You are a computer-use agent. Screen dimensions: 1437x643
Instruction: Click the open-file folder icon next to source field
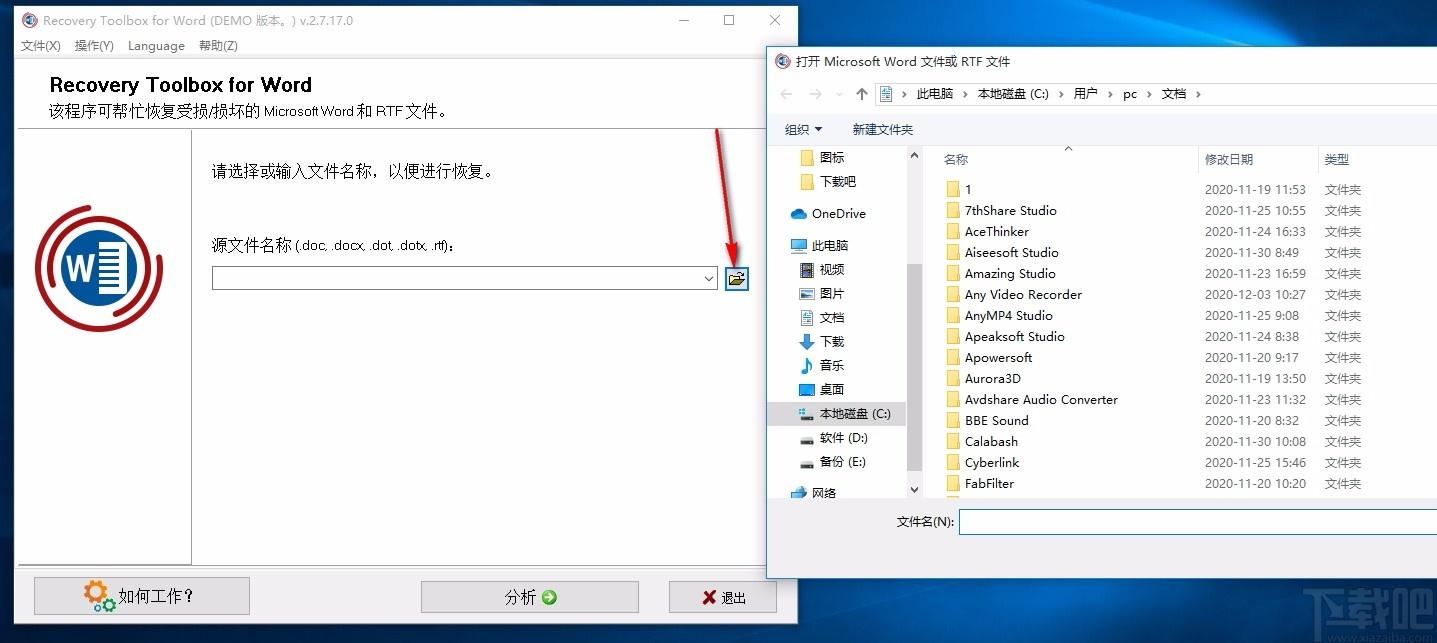click(x=737, y=279)
